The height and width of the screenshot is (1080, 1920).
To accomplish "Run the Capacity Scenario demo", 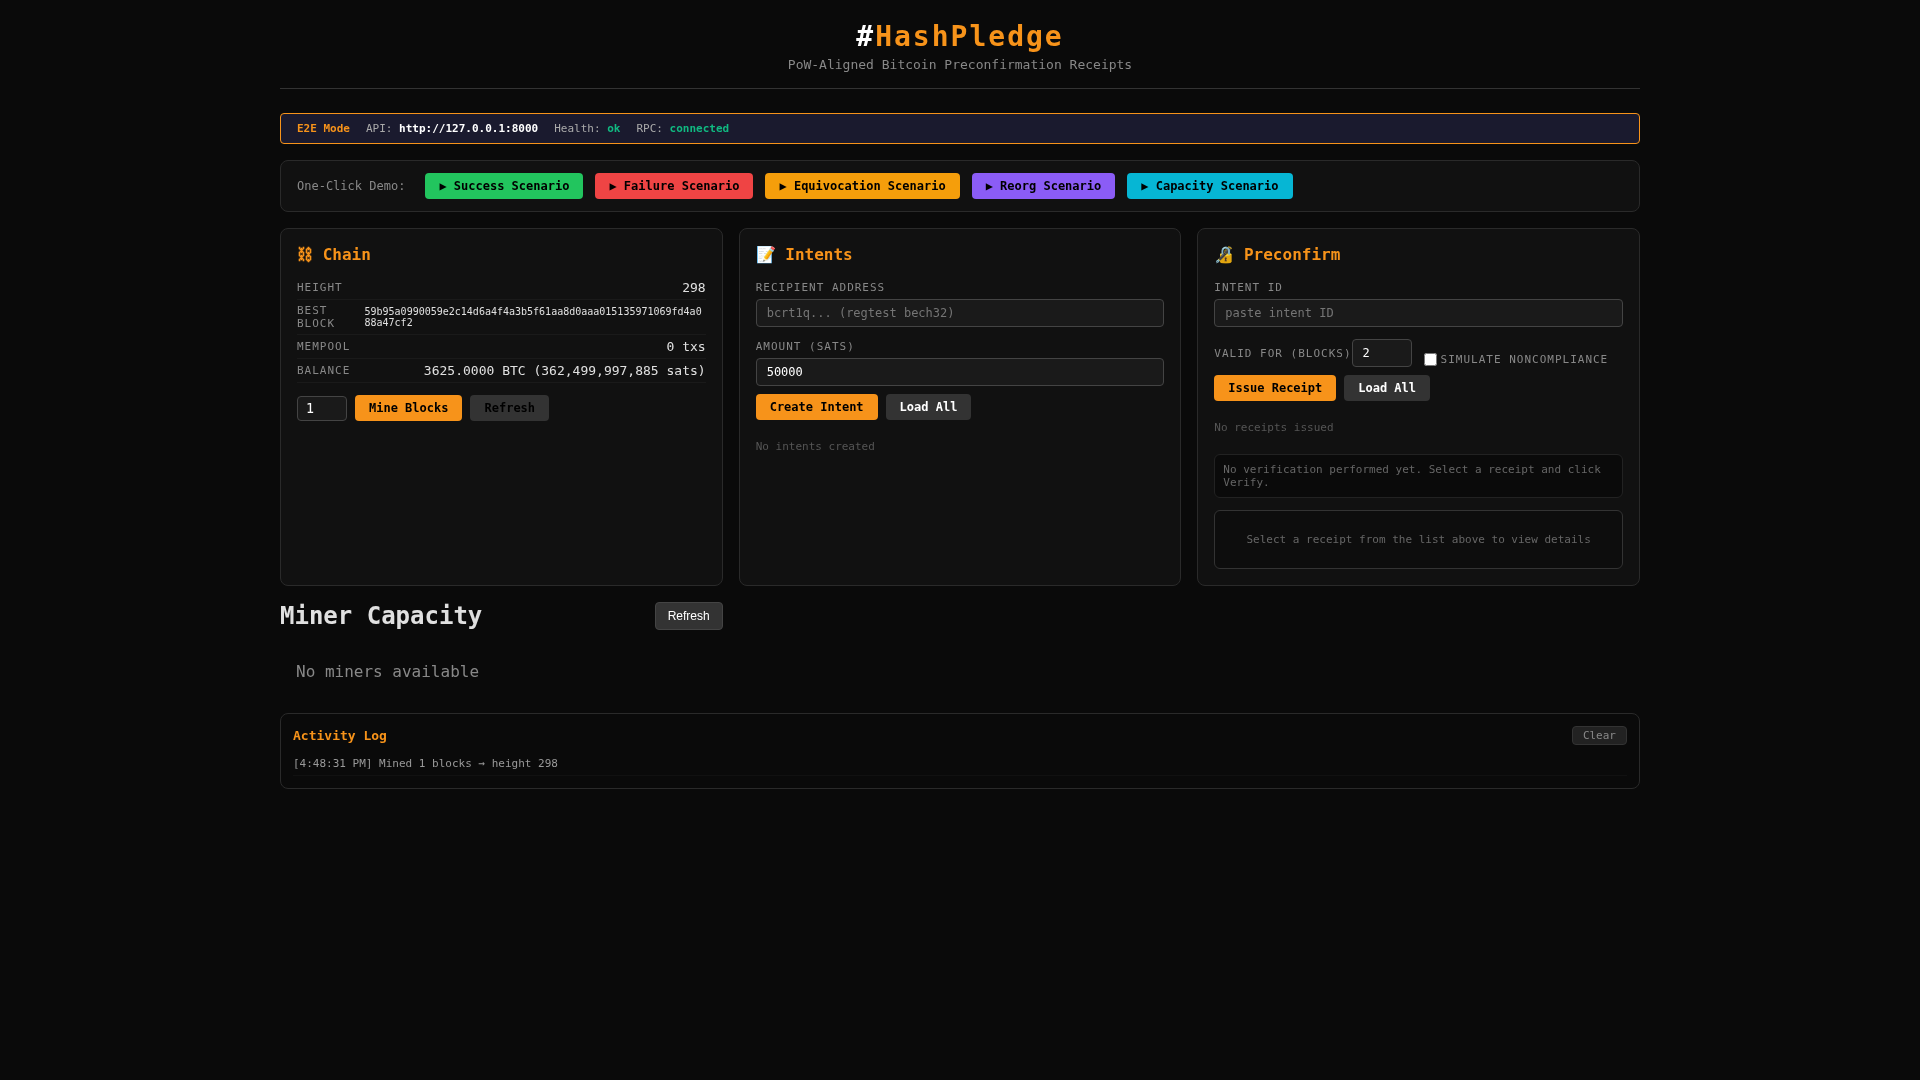I will (1209, 186).
